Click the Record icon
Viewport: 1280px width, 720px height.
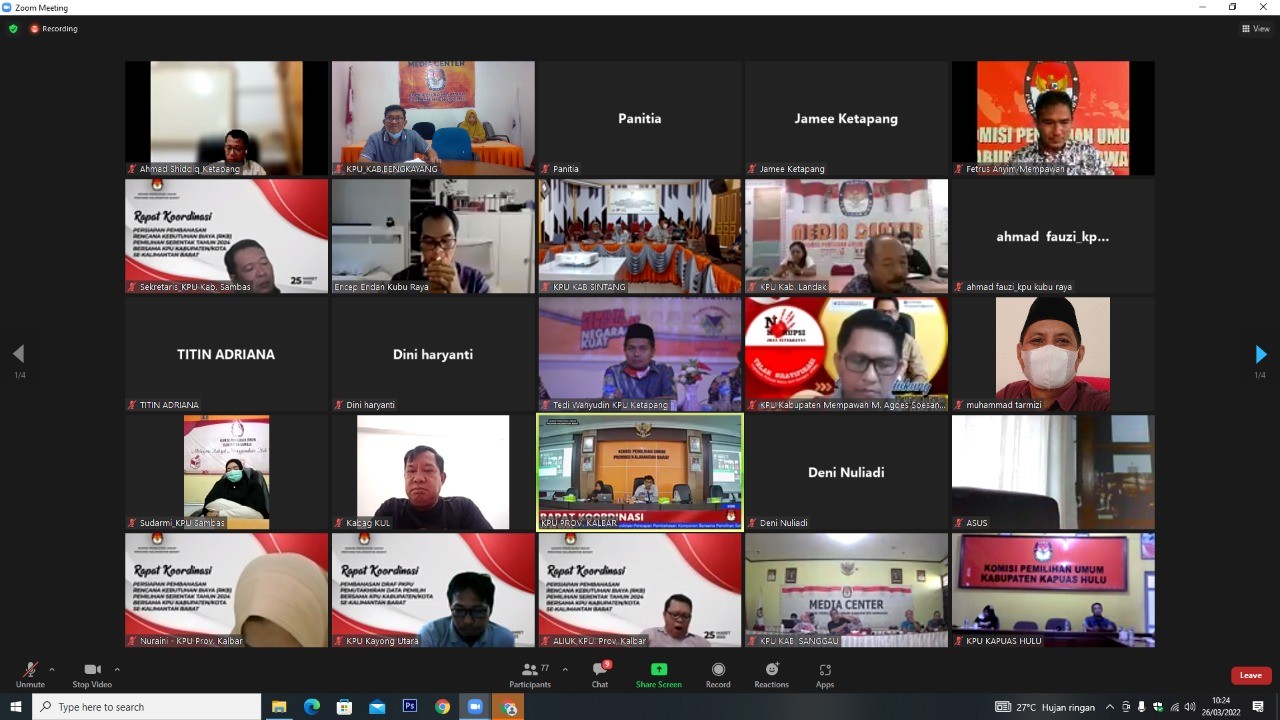[x=718, y=674]
